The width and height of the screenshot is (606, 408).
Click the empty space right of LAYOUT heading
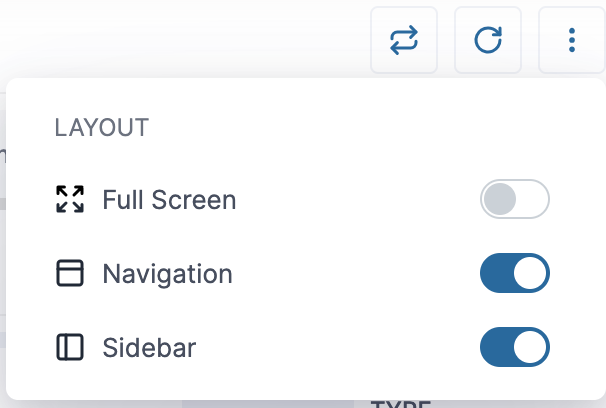click(x=350, y=127)
